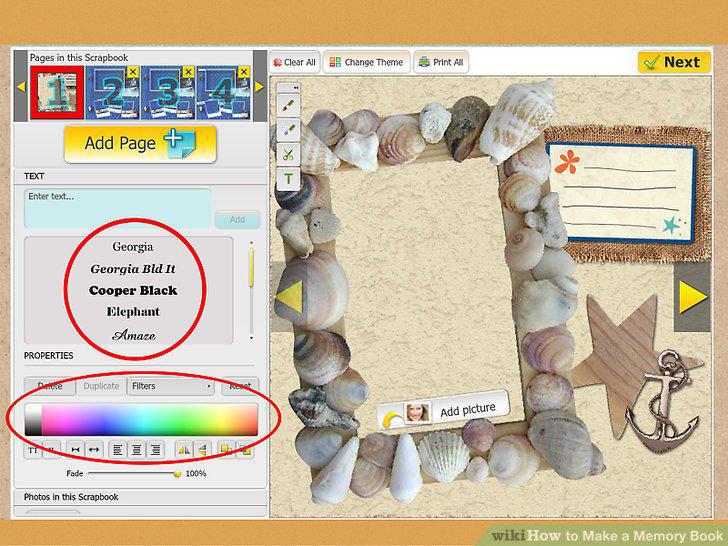Choose the Cooper Black font
The width and height of the screenshot is (728, 546).
pos(133,290)
